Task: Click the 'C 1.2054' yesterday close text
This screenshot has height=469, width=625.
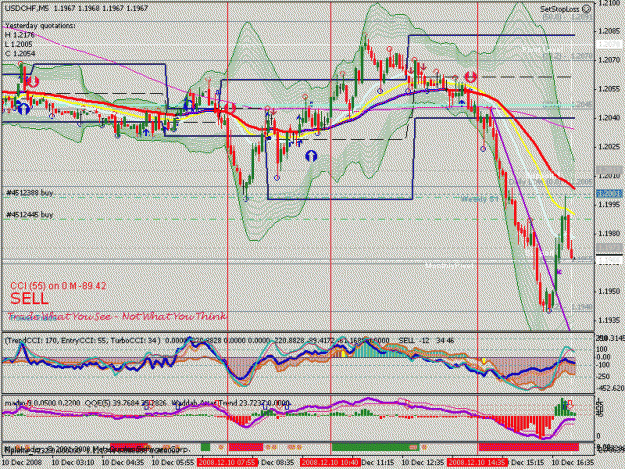Action: pyautogui.click(x=20, y=53)
